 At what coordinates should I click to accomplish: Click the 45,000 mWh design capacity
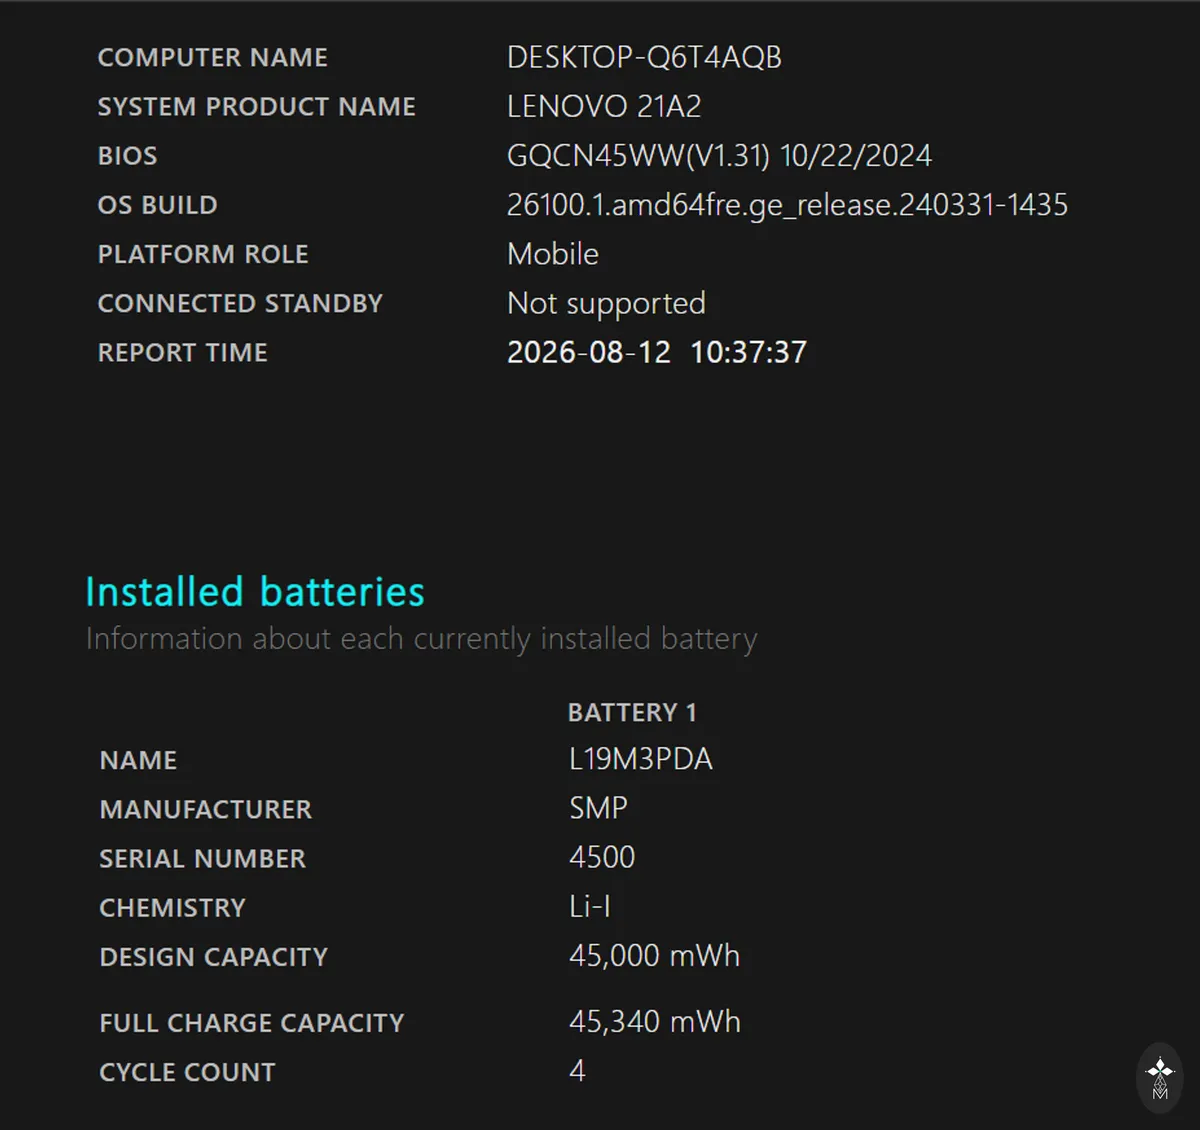pyautogui.click(x=655, y=956)
